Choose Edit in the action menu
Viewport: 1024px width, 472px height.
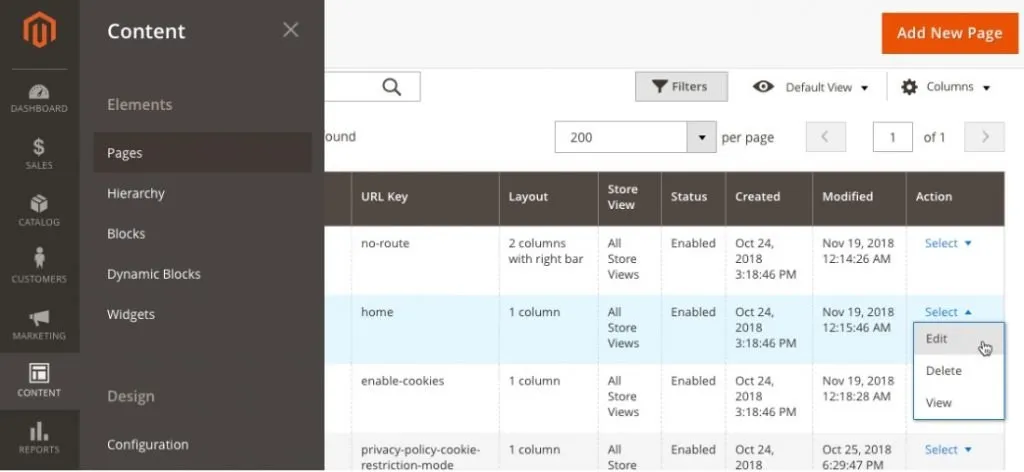[x=959, y=339]
